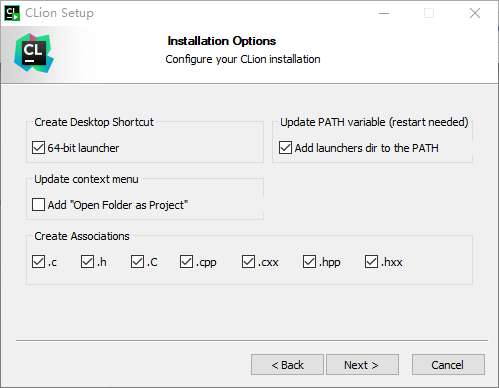The height and width of the screenshot is (388, 499).
Task: Uncheck the .cxx association
Action: tap(248, 262)
